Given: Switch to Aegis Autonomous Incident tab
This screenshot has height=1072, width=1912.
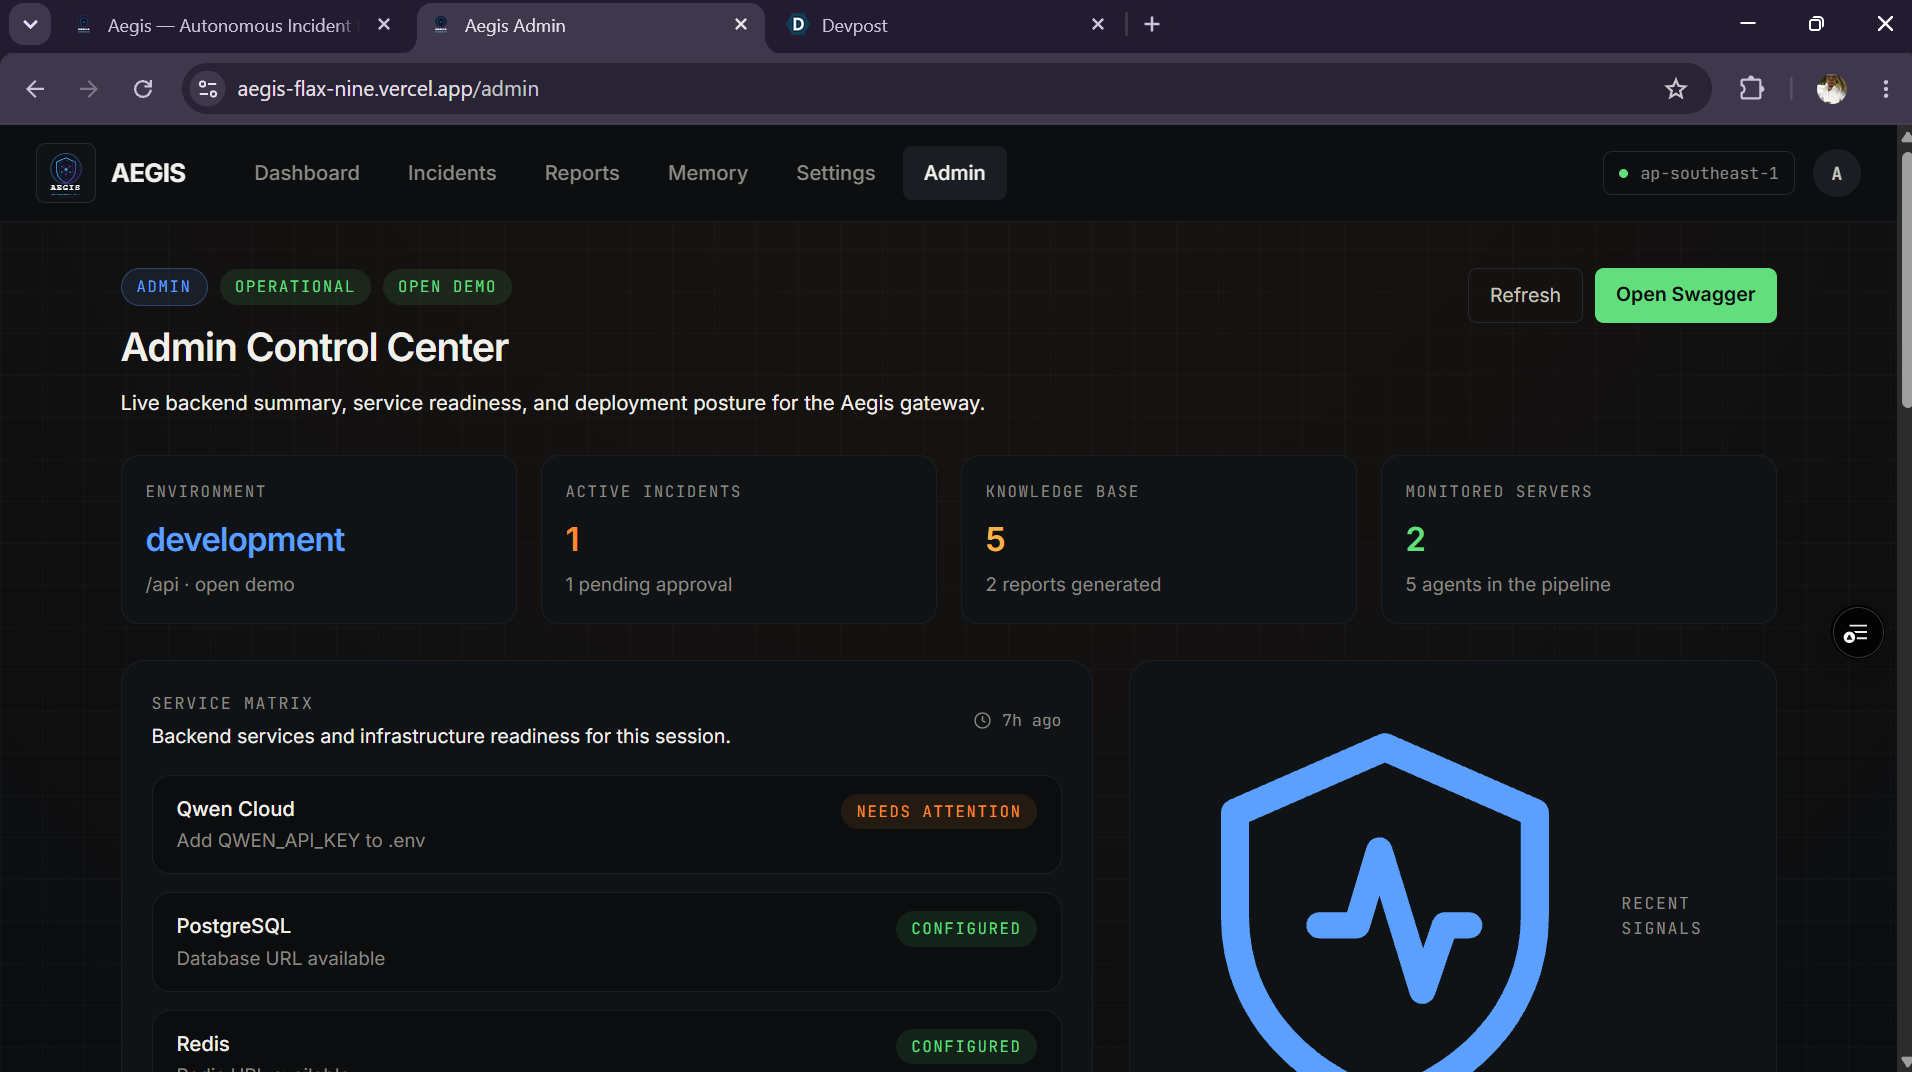Looking at the screenshot, I should click(228, 25).
